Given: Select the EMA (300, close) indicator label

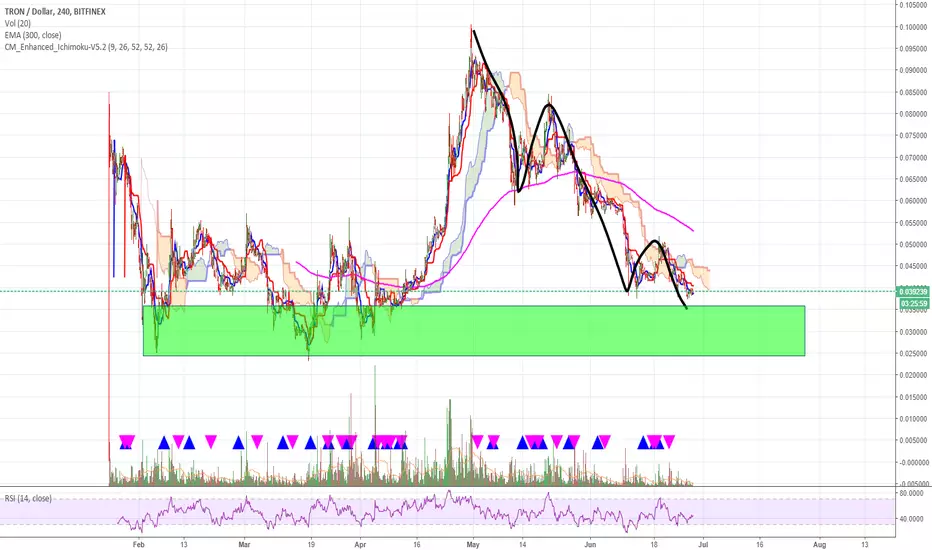Looking at the screenshot, I should 33,35.
